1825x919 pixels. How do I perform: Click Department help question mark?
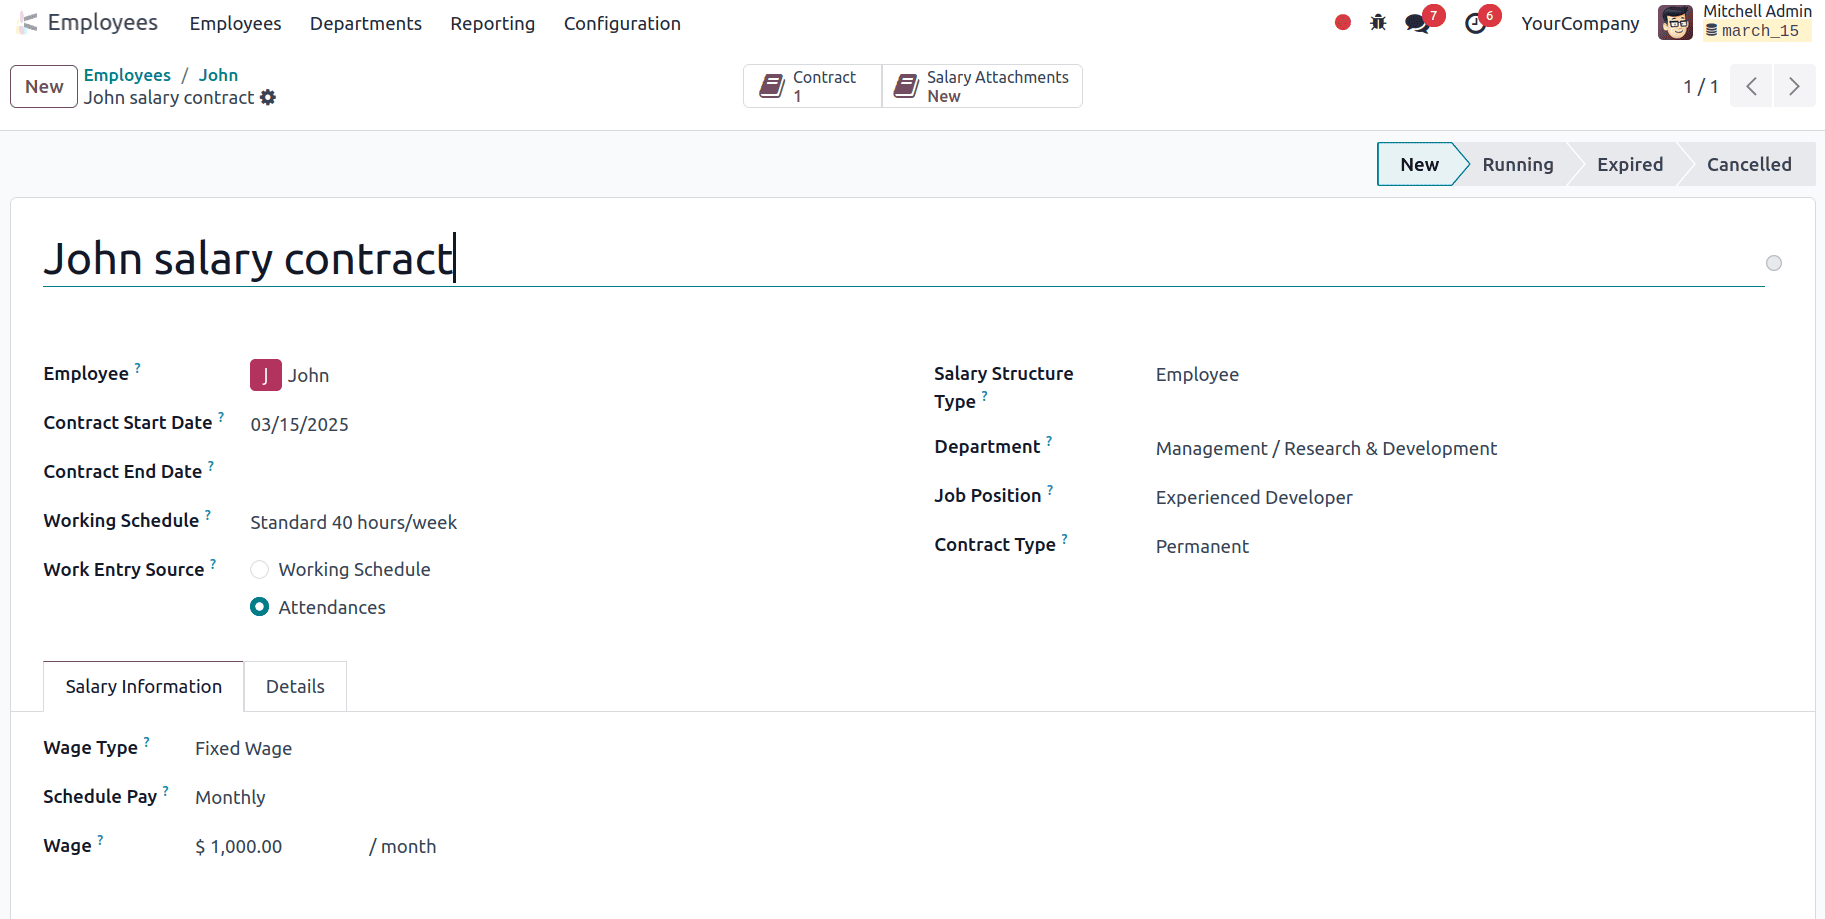coord(1049,441)
